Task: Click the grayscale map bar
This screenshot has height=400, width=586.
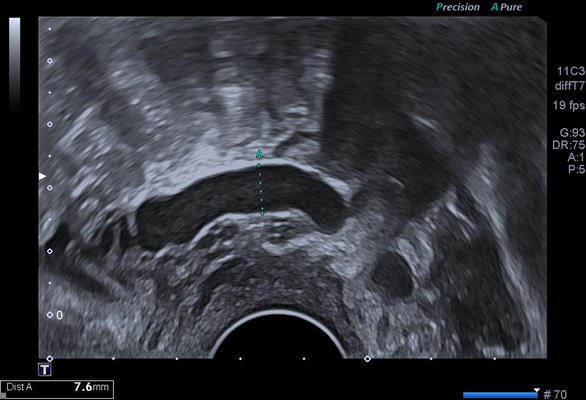Action: pyautogui.click(x=15, y=64)
